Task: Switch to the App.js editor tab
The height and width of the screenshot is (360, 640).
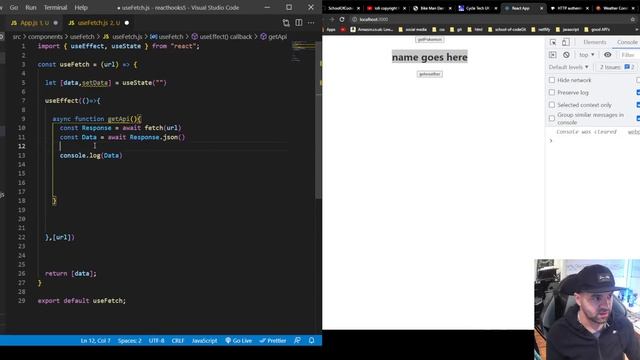Action: pos(33,23)
